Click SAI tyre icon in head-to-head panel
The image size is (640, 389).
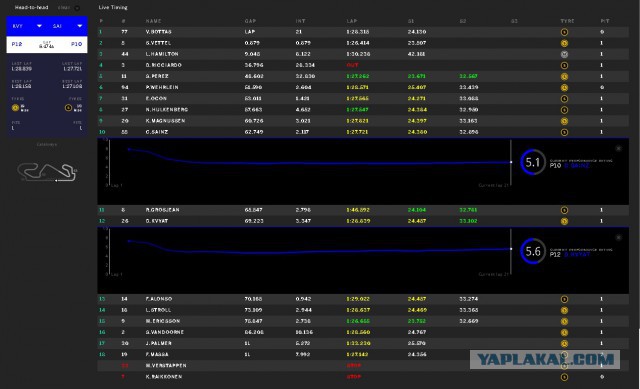click(69, 108)
